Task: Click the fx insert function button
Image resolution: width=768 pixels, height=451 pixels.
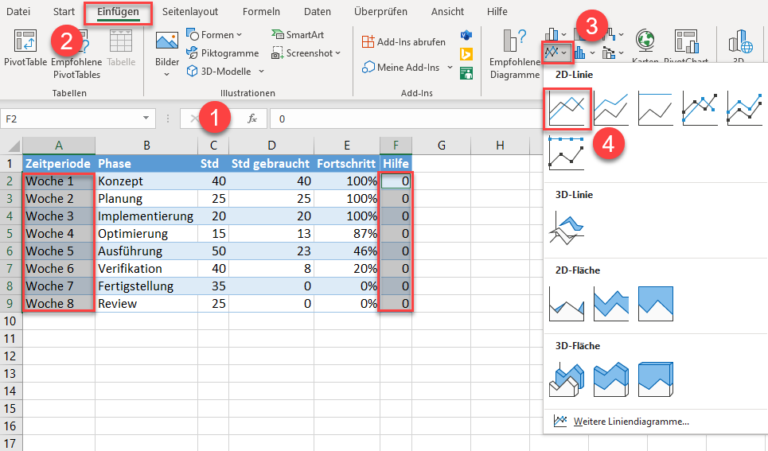Action: pos(252,119)
